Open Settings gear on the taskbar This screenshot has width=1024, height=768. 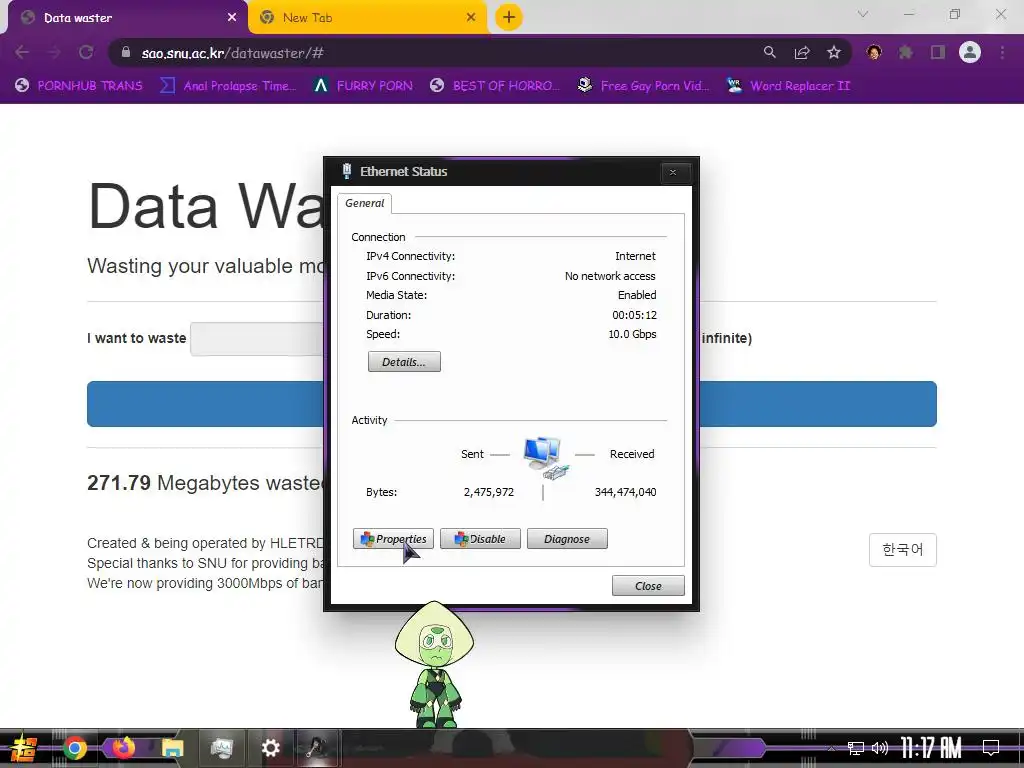click(x=270, y=748)
